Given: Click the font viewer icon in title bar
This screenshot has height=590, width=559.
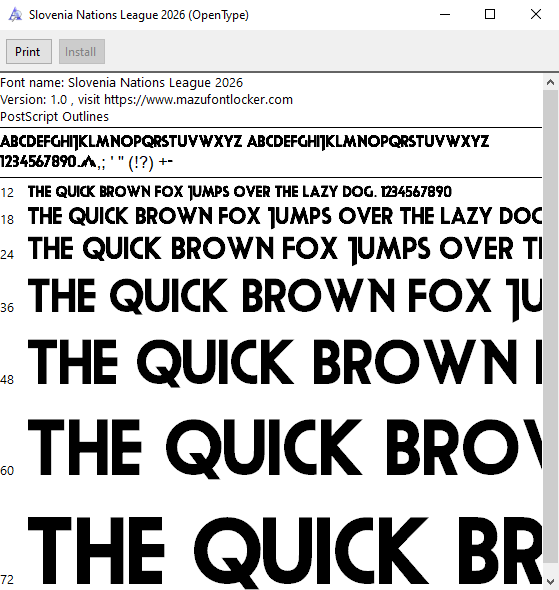Looking at the screenshot, I should coord(15,15).
